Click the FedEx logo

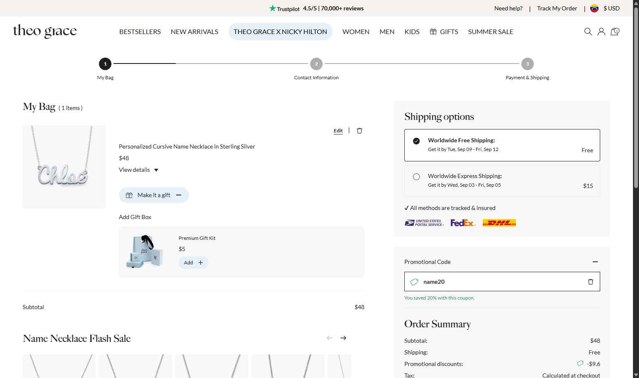click(463, 223)
